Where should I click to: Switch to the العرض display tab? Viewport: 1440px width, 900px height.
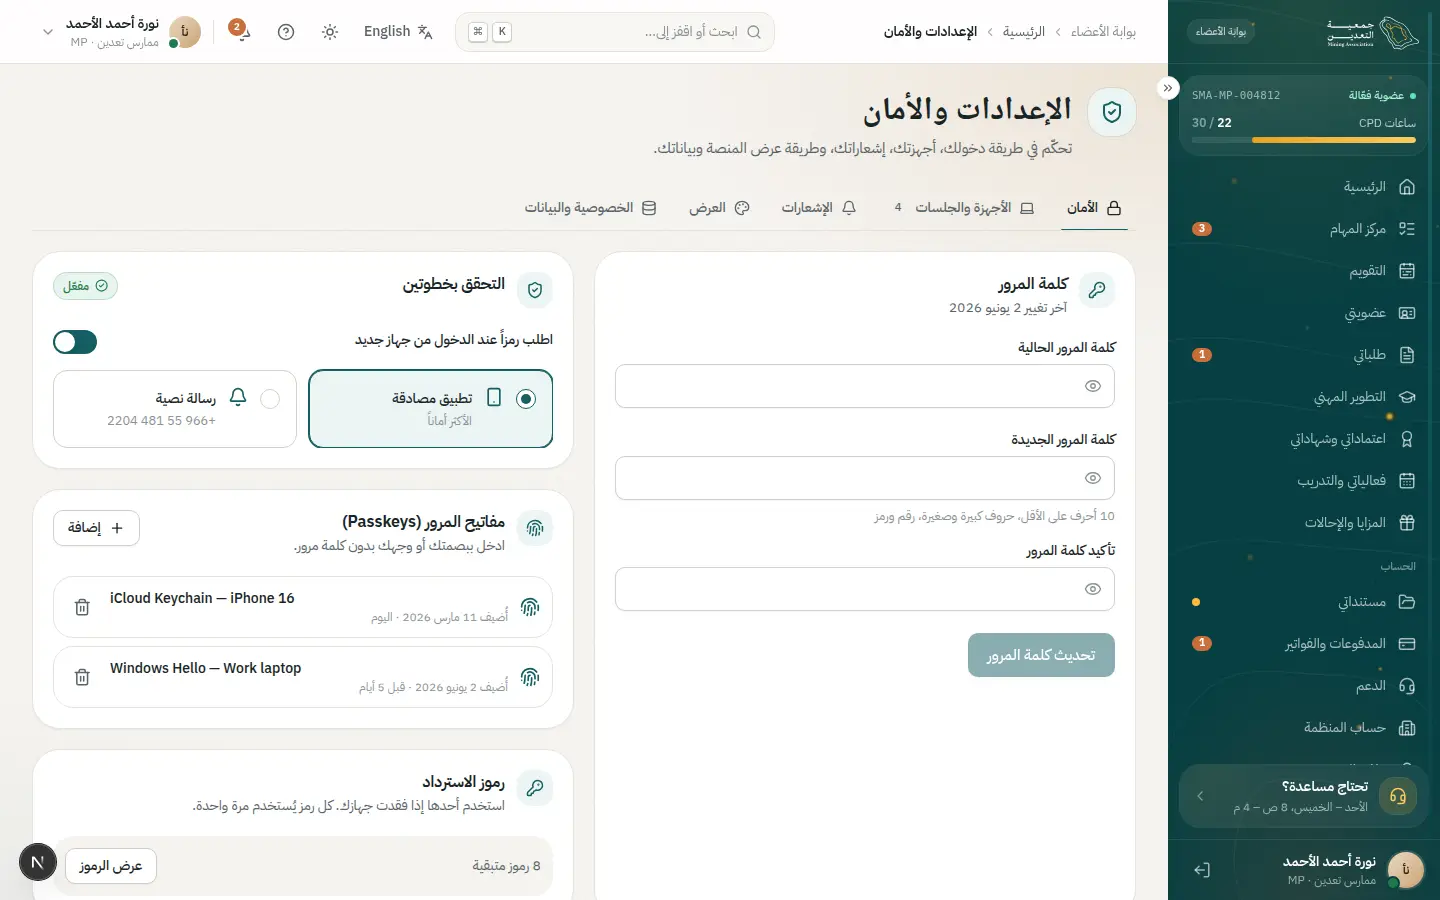719,208
